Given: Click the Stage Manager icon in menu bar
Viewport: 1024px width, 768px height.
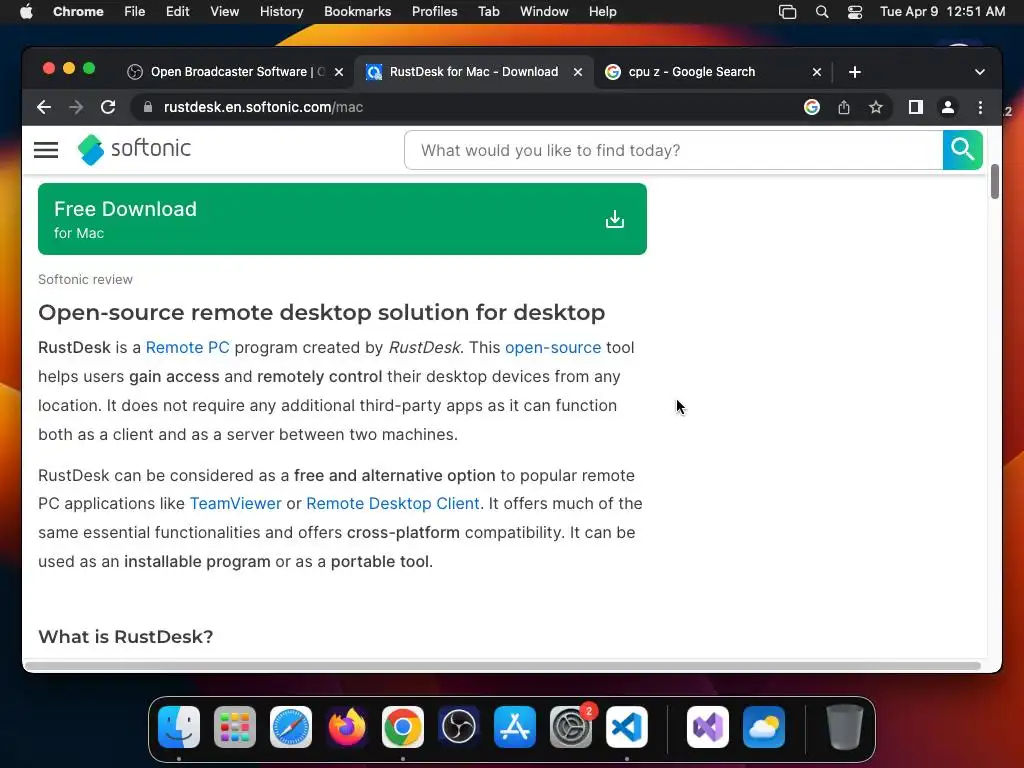Looking at the screenshot, I should 788,12.
